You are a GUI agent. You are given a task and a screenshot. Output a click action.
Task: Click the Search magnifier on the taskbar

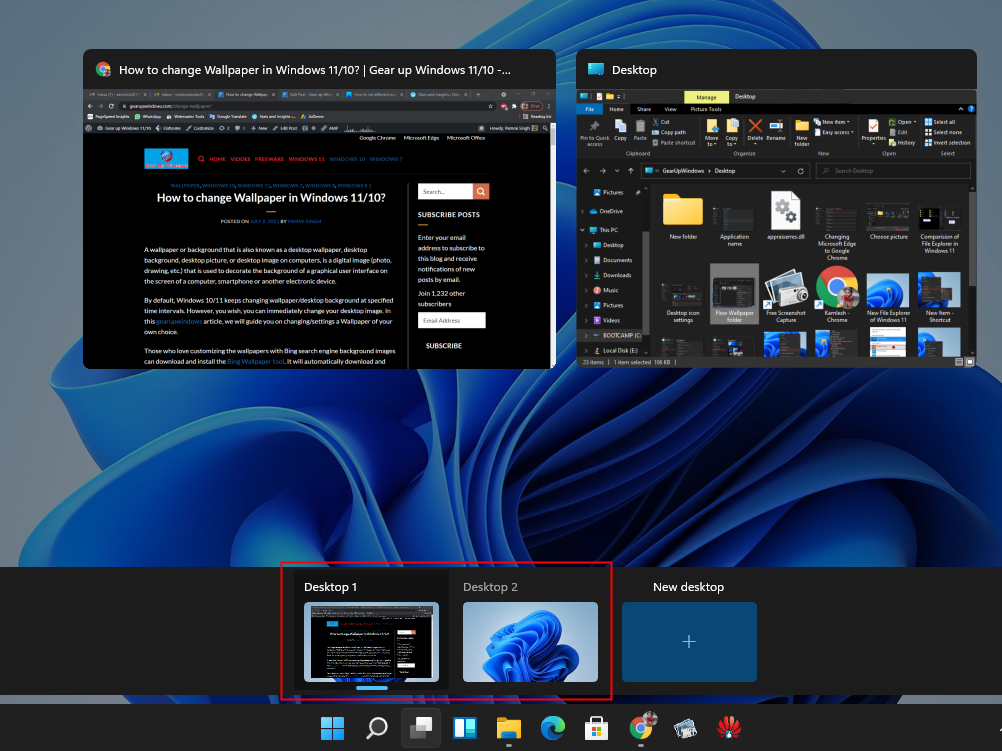pos(376,727)
